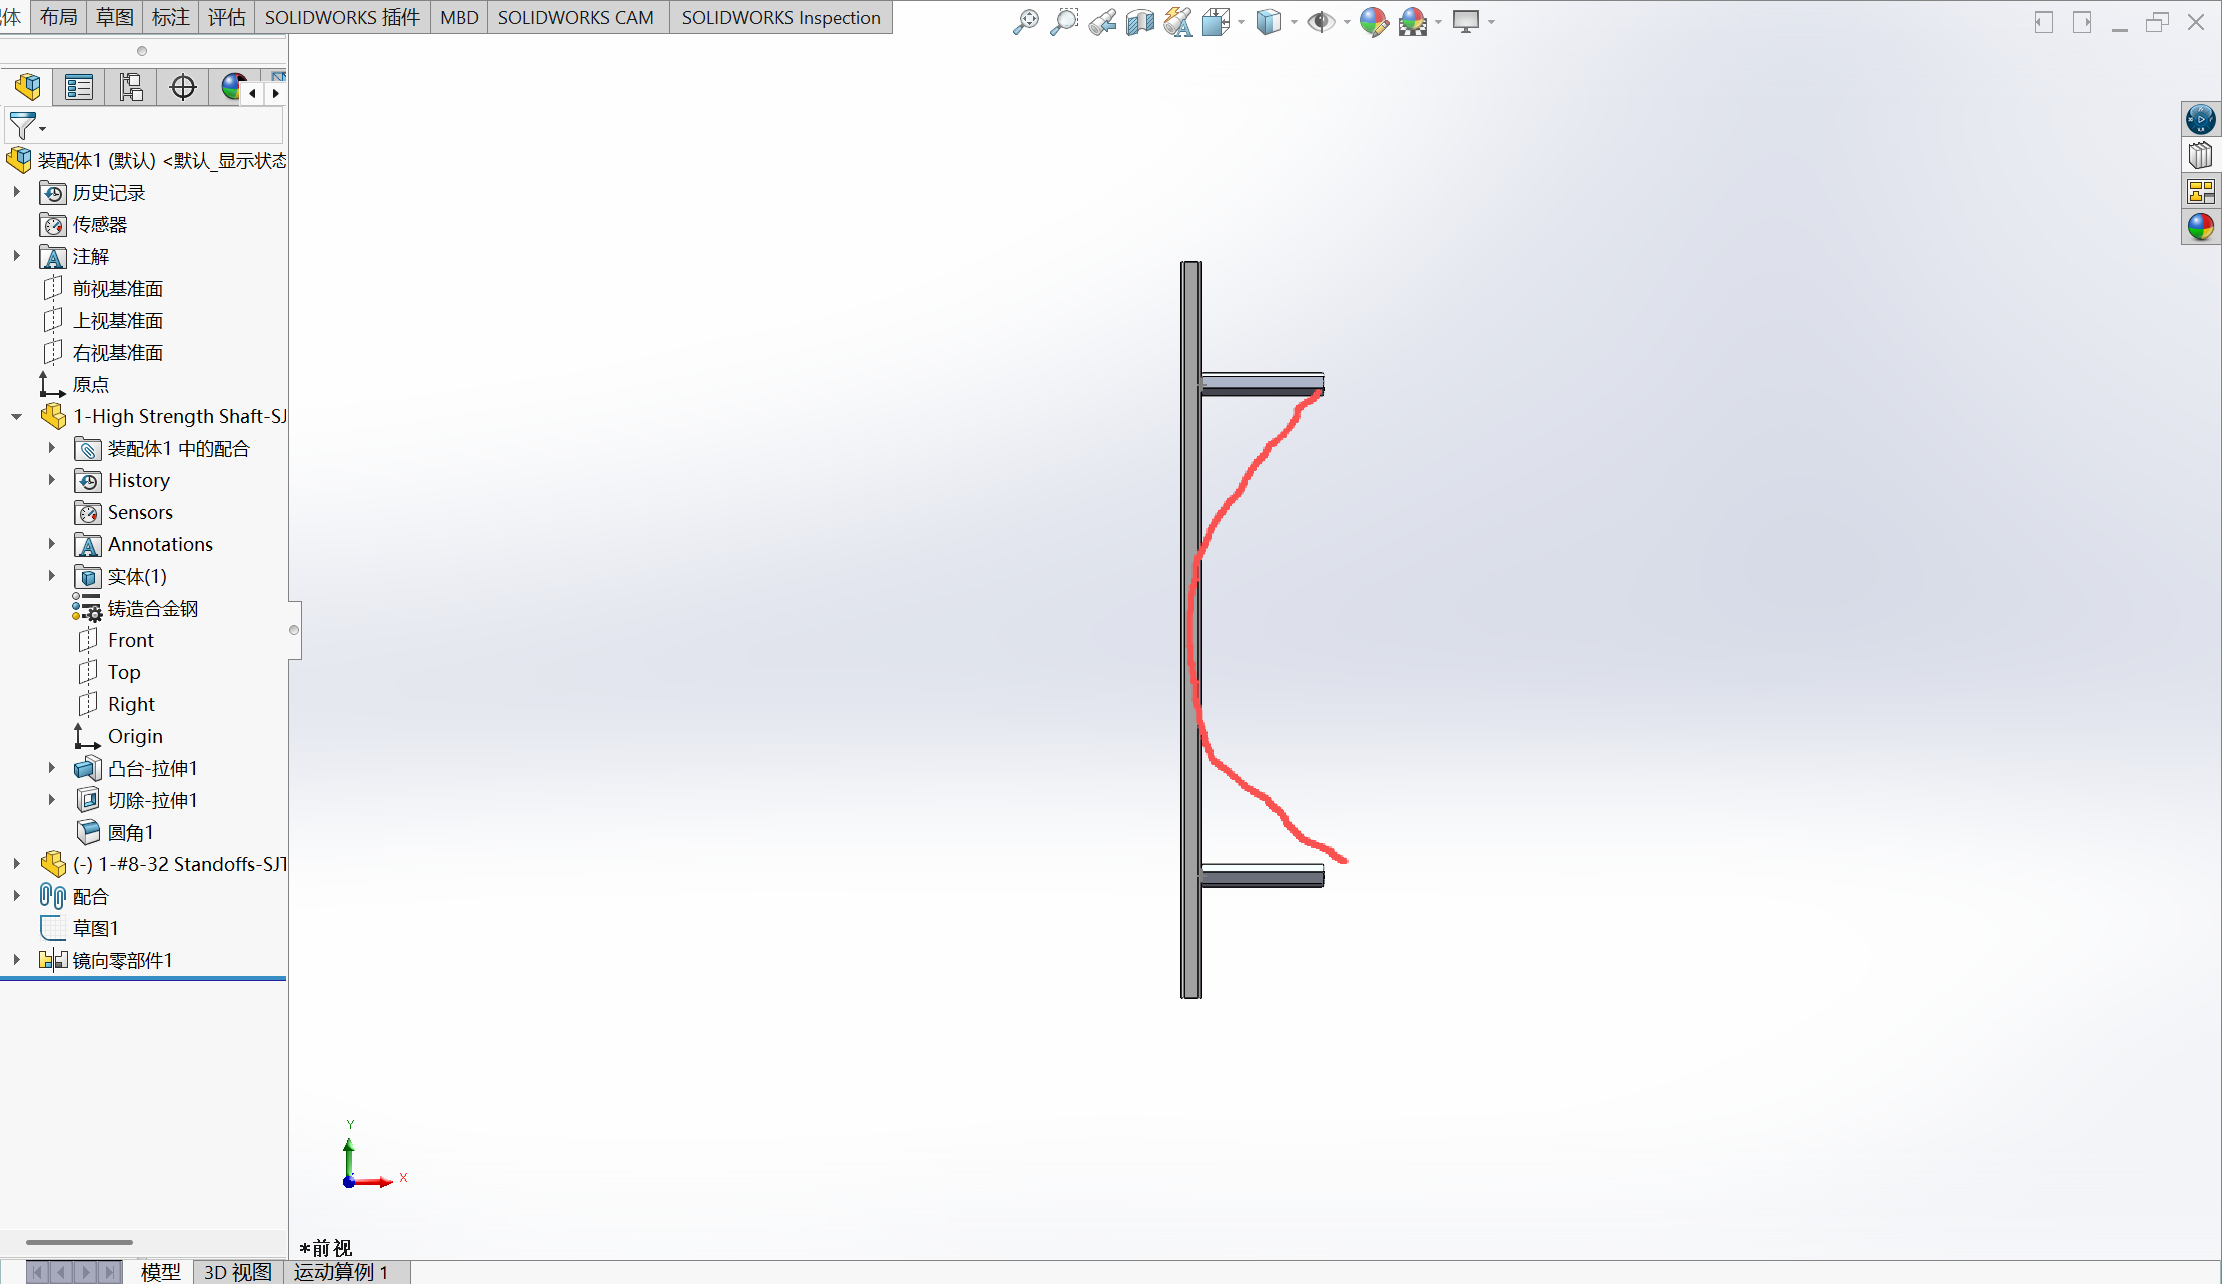Open the 布局 ribbon tab
This screenshot has width=2222, height=1284.
[58, 17]
